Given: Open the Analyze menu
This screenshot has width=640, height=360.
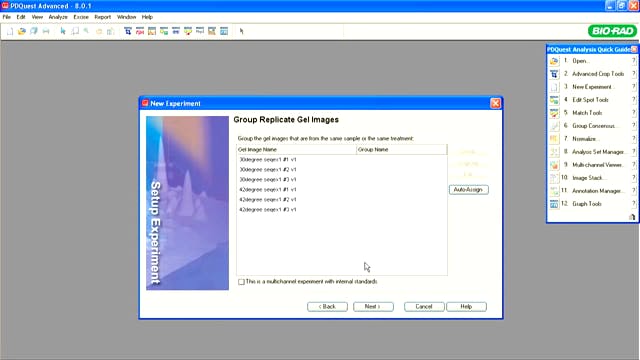Looking at the screenshot, I should (x=58, y=17).
